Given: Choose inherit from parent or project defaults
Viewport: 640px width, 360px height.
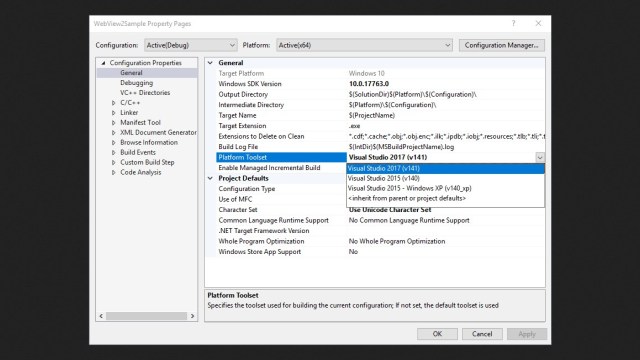Looking at the screenshot, I should [x=445, y=198].
